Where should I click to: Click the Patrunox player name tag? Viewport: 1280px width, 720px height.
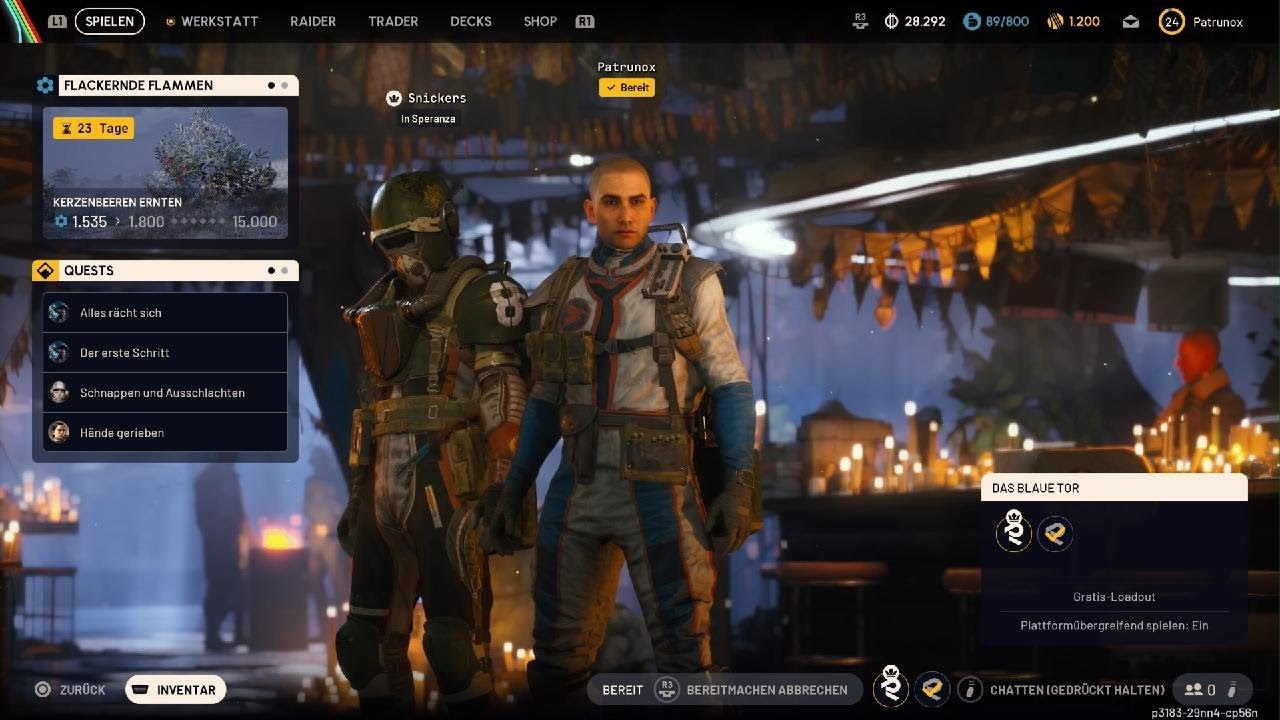click(x=626, y=67)
